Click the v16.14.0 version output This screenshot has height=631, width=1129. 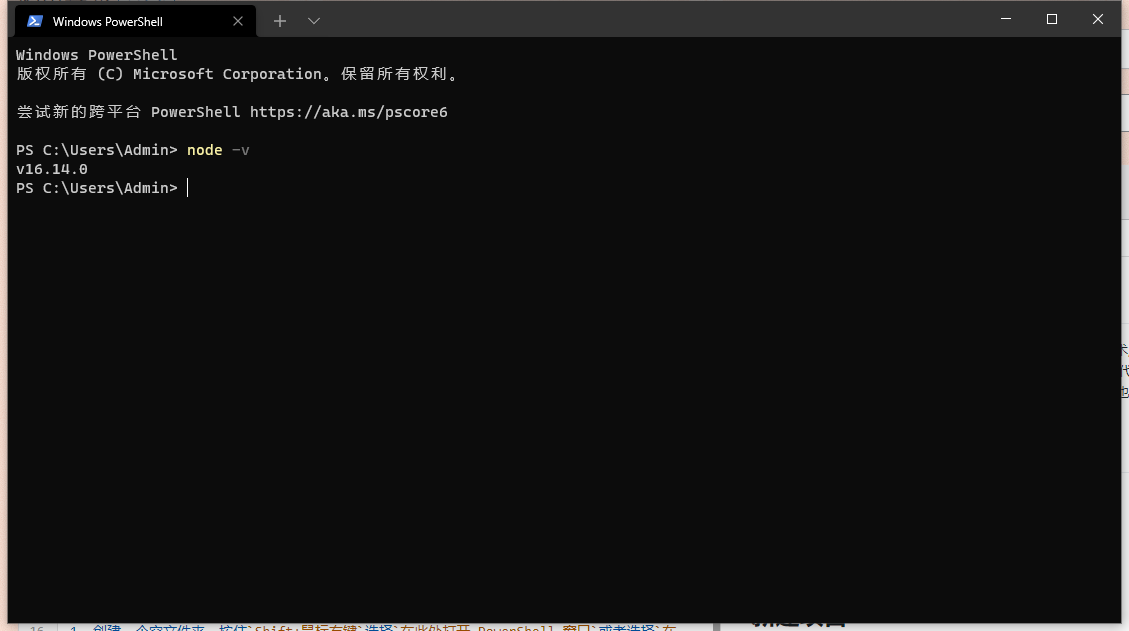click(52, 169)
